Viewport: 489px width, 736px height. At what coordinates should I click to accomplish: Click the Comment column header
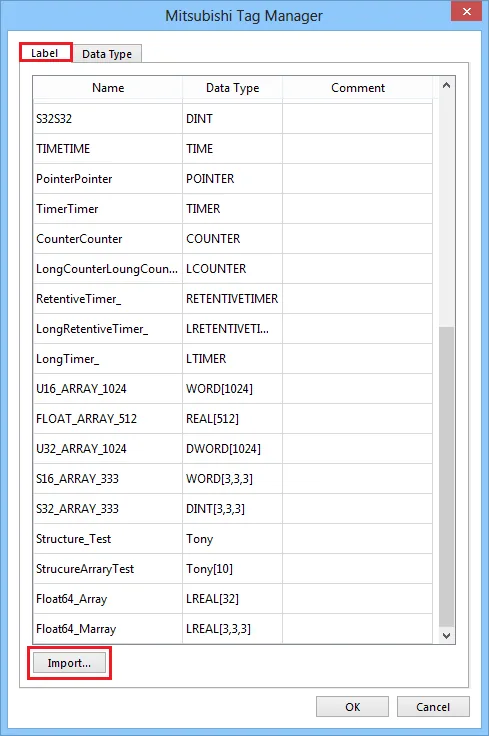[x=358, y=88]
